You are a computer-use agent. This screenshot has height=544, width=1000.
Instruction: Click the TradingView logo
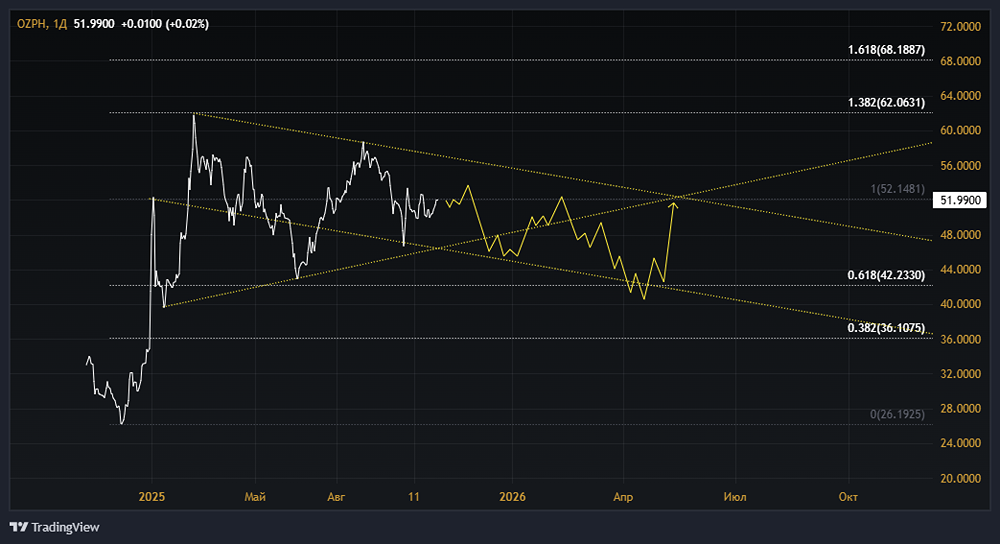(55, 527)
